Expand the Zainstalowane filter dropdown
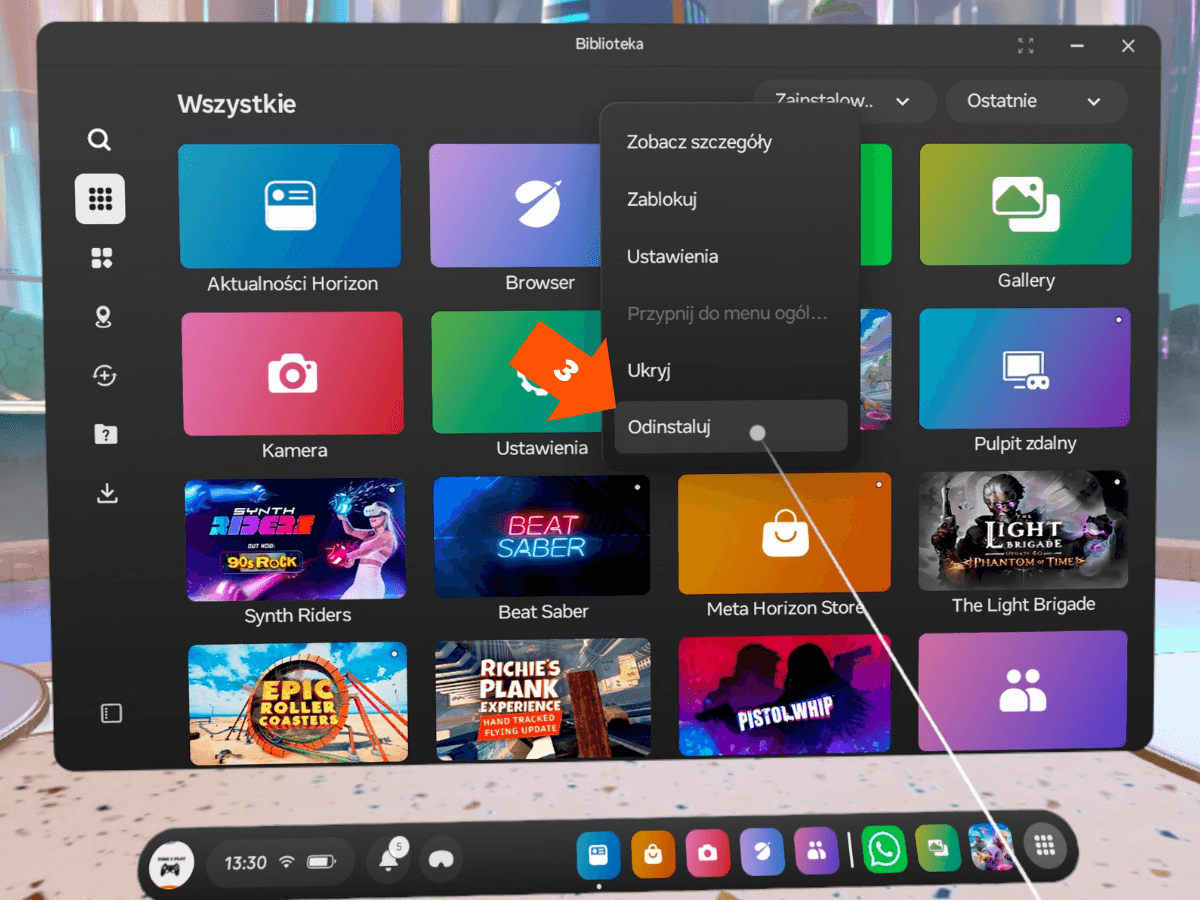1200x900 pixels. pos(845,101)
